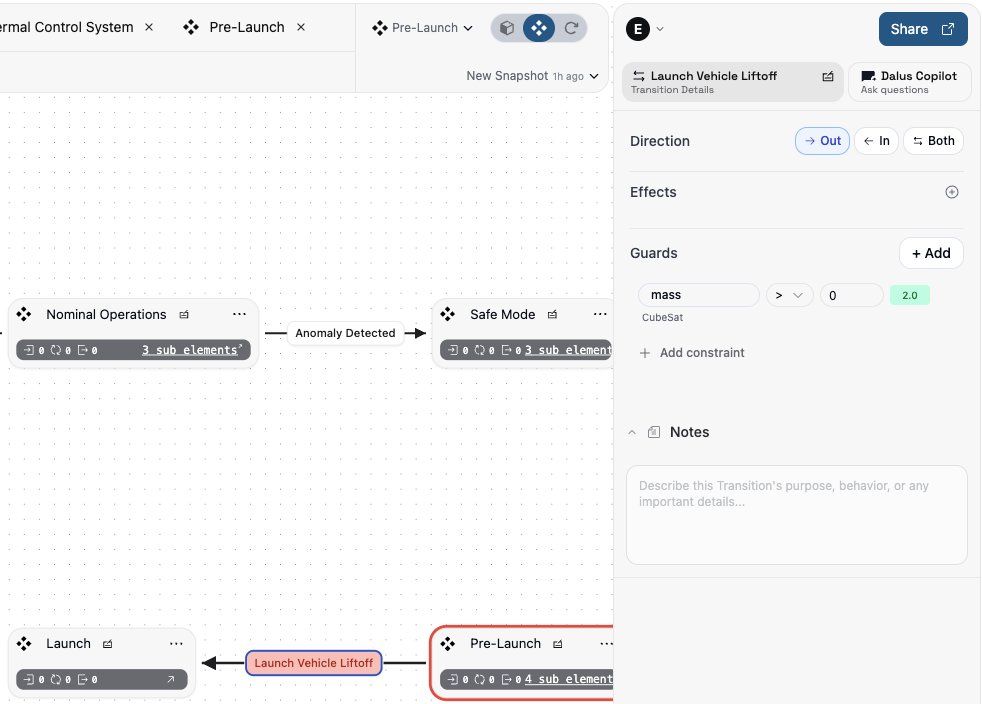The image size is (982, 704).
Task: Click into the Notes description text area
Action: coord(796,514)
